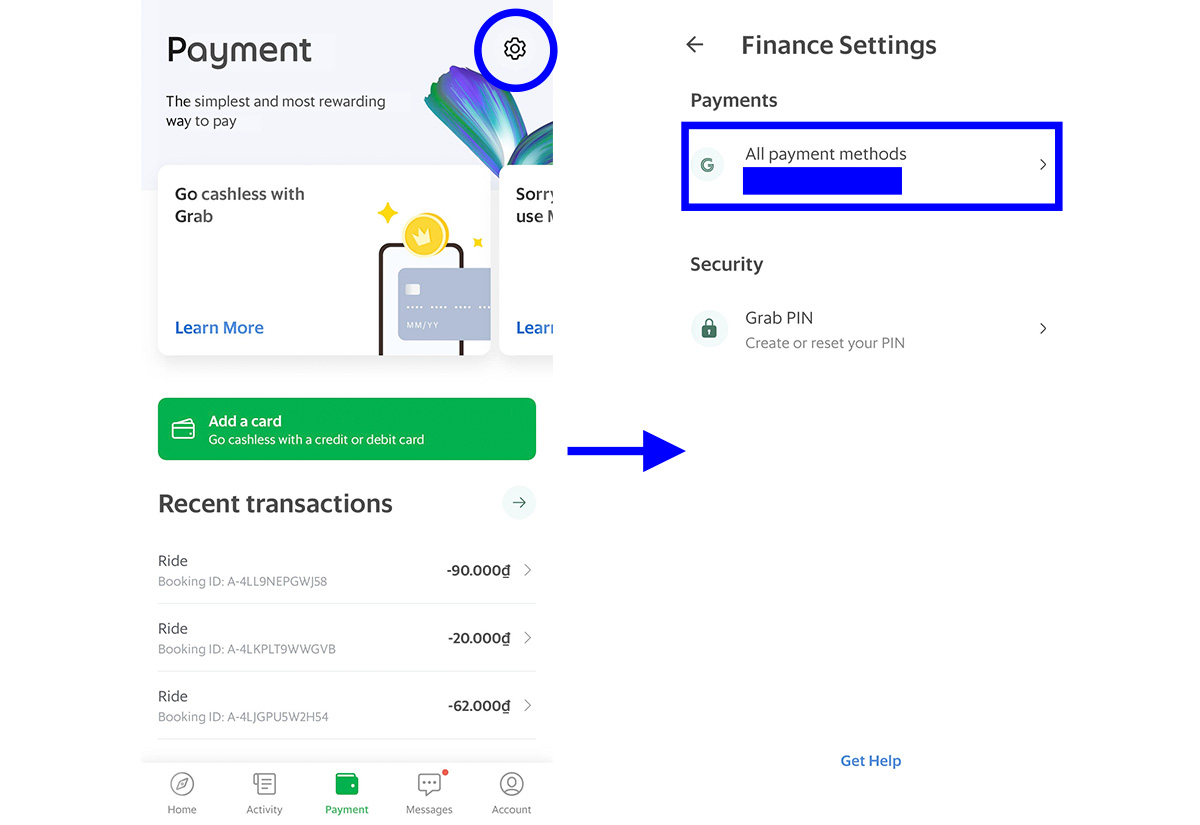The width and height of the screenshot is (1200, 825).
Task: Tap the Add a card button
Action: 347,429
